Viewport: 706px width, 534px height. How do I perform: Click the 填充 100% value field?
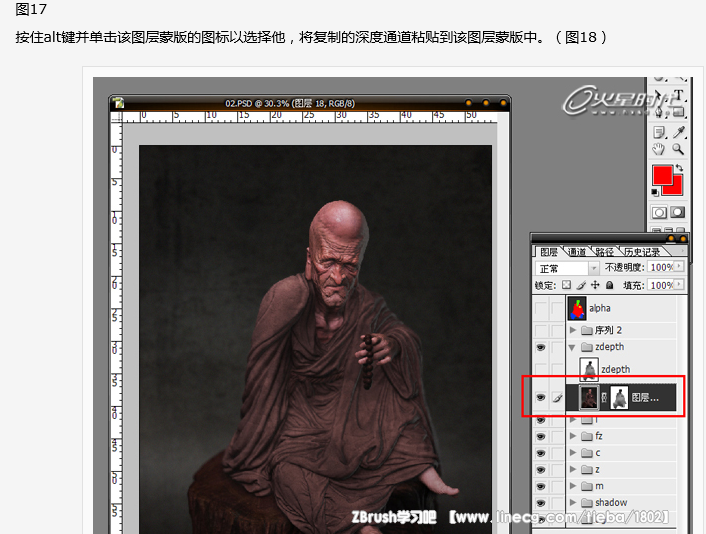(x=661, y=285)
